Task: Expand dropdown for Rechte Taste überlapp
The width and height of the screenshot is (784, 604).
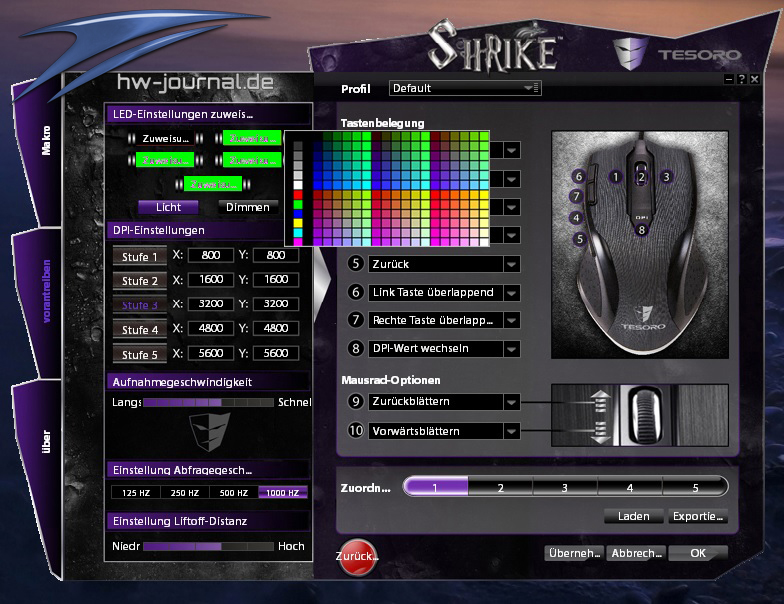Action: (512, 320)
